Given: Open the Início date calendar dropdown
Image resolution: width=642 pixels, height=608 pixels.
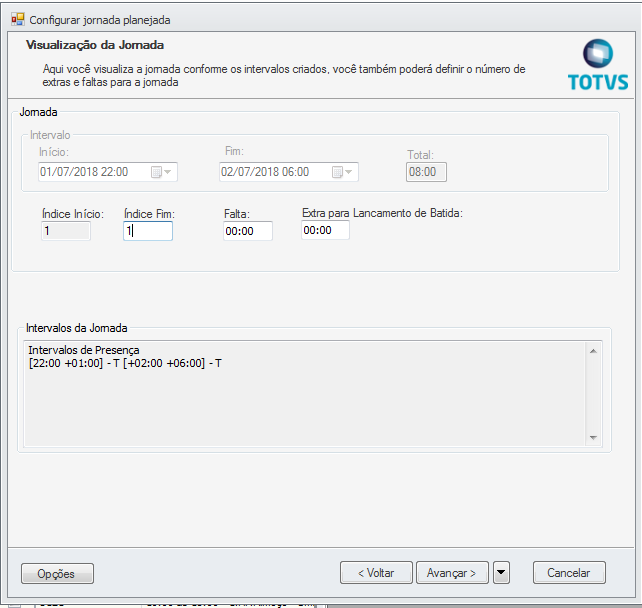Looking at the screenshot, I should 162,172.
